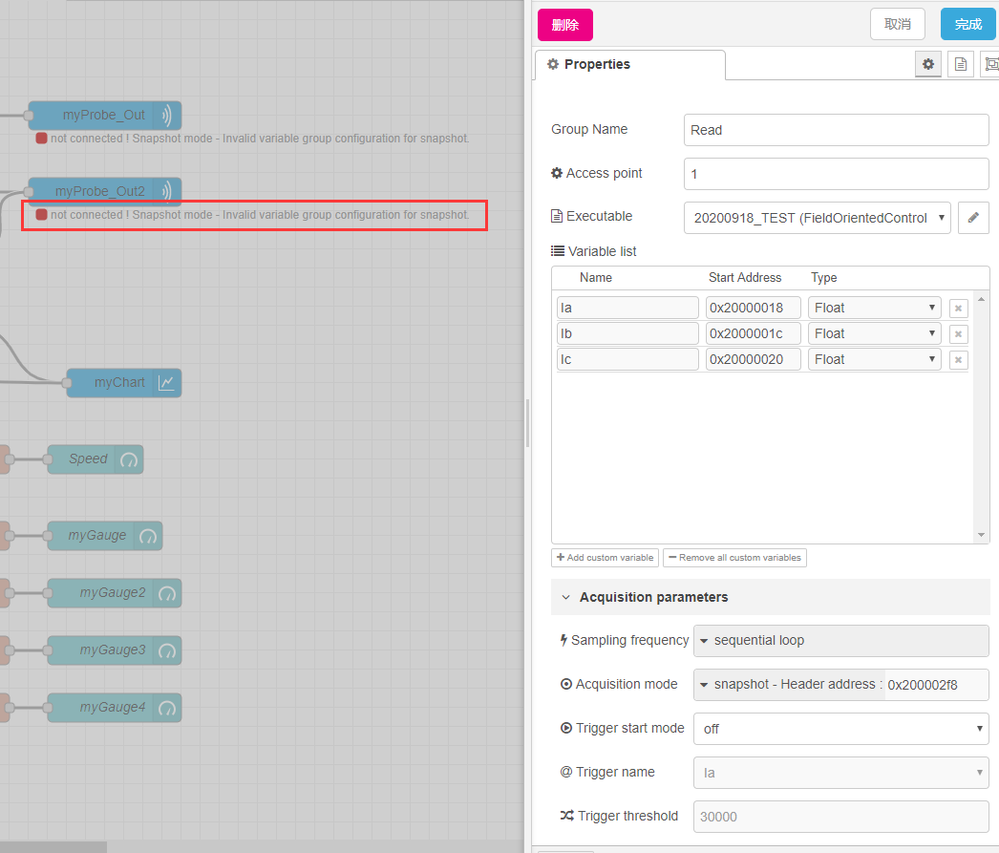Viewport: 999px width, 853px height.
Task: Click myProbe_Out red status indicator
Action: tap(41, 138)
